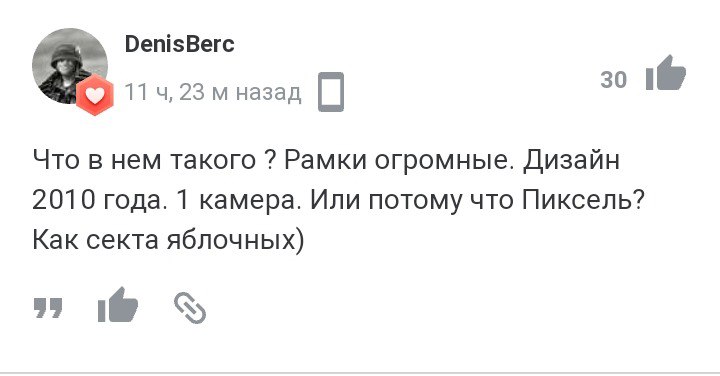Viewport: 720px width, 376px height.
Task: Click the word "Дизайн" in the comment
Action: [572, 160]
